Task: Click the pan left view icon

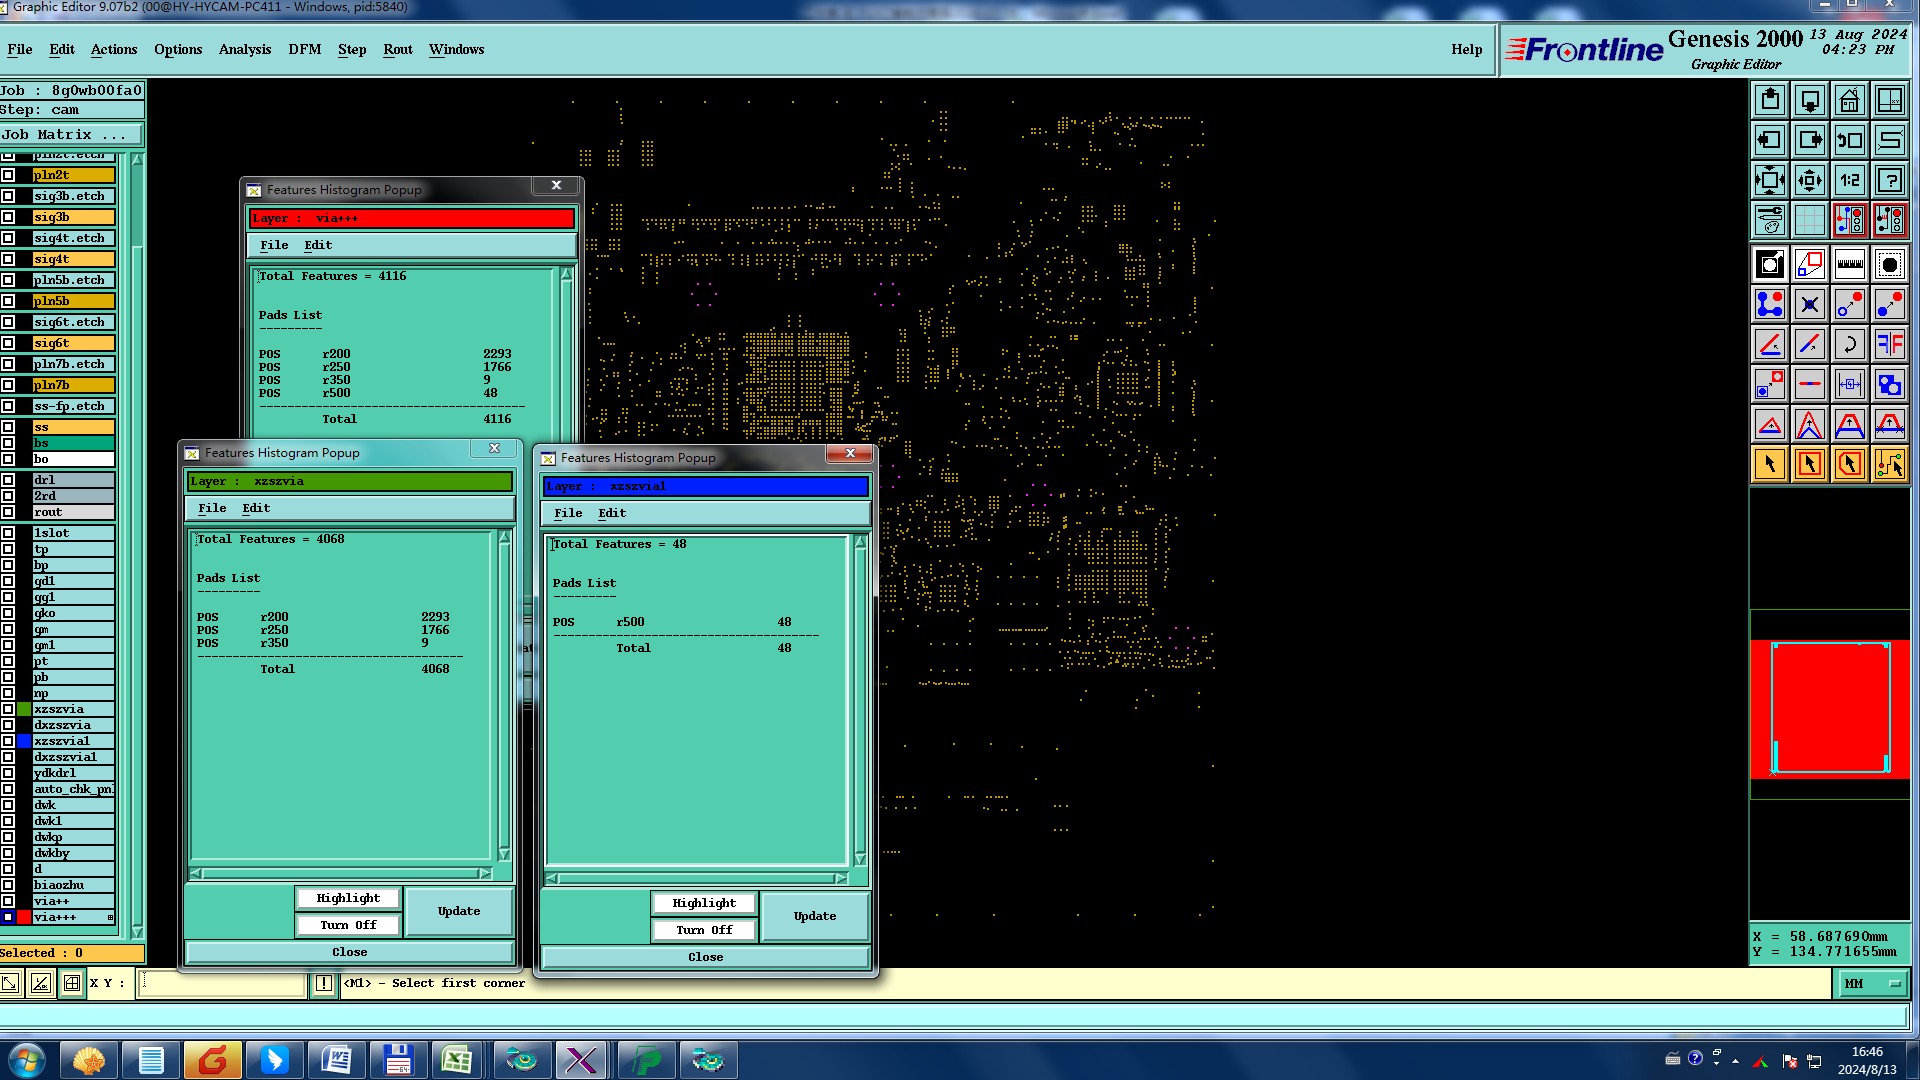Action: (1770, 140)
